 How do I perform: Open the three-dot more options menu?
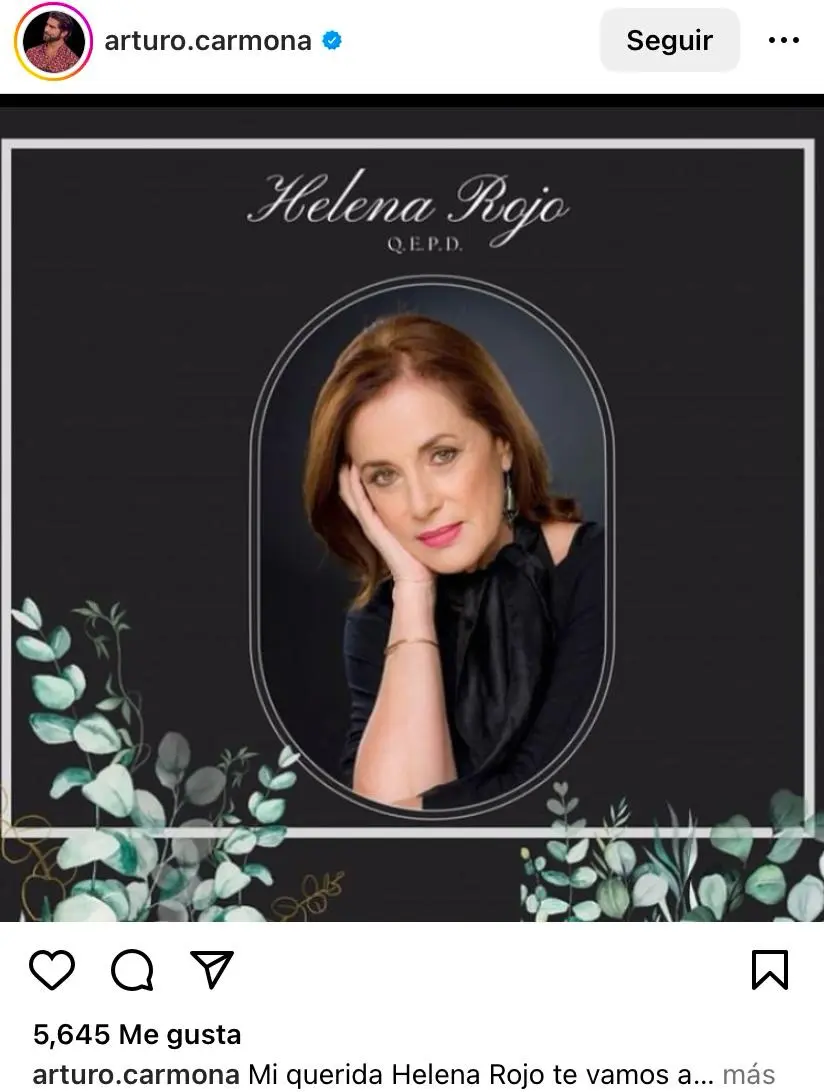coord(784,41)
